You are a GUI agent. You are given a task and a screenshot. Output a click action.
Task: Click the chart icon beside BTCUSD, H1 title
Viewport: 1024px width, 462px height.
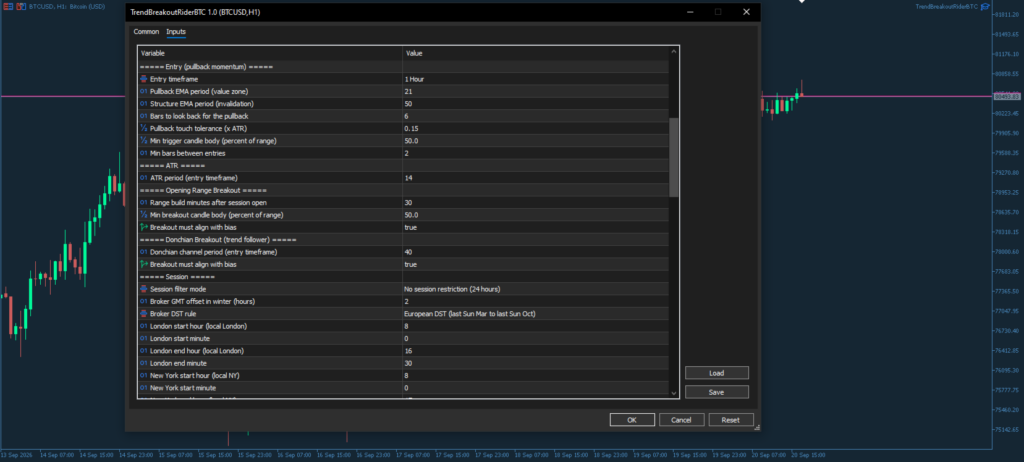tap(22, 7)
